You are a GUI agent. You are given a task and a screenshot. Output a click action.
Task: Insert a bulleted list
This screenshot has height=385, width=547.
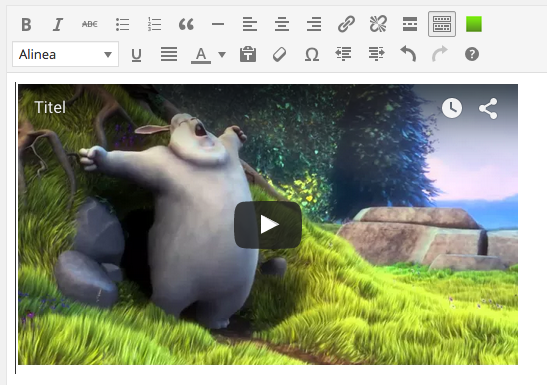coord(122,24)
